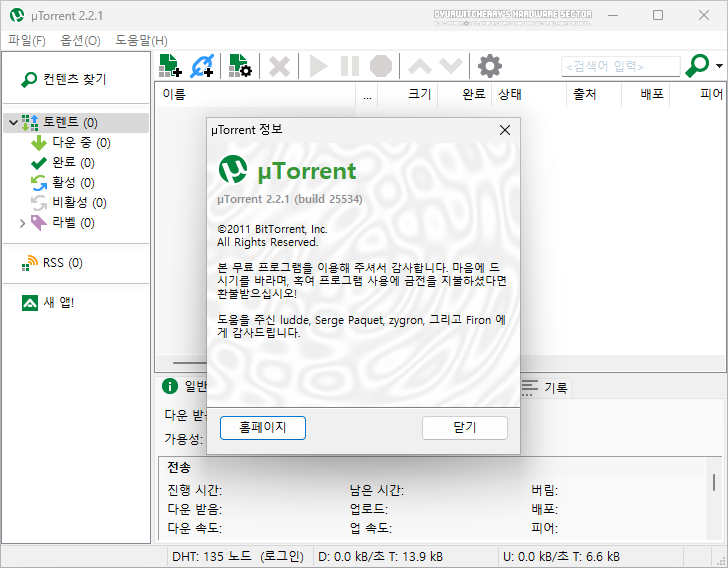Click the Remove torrent X icon

[x=280, y=66]
